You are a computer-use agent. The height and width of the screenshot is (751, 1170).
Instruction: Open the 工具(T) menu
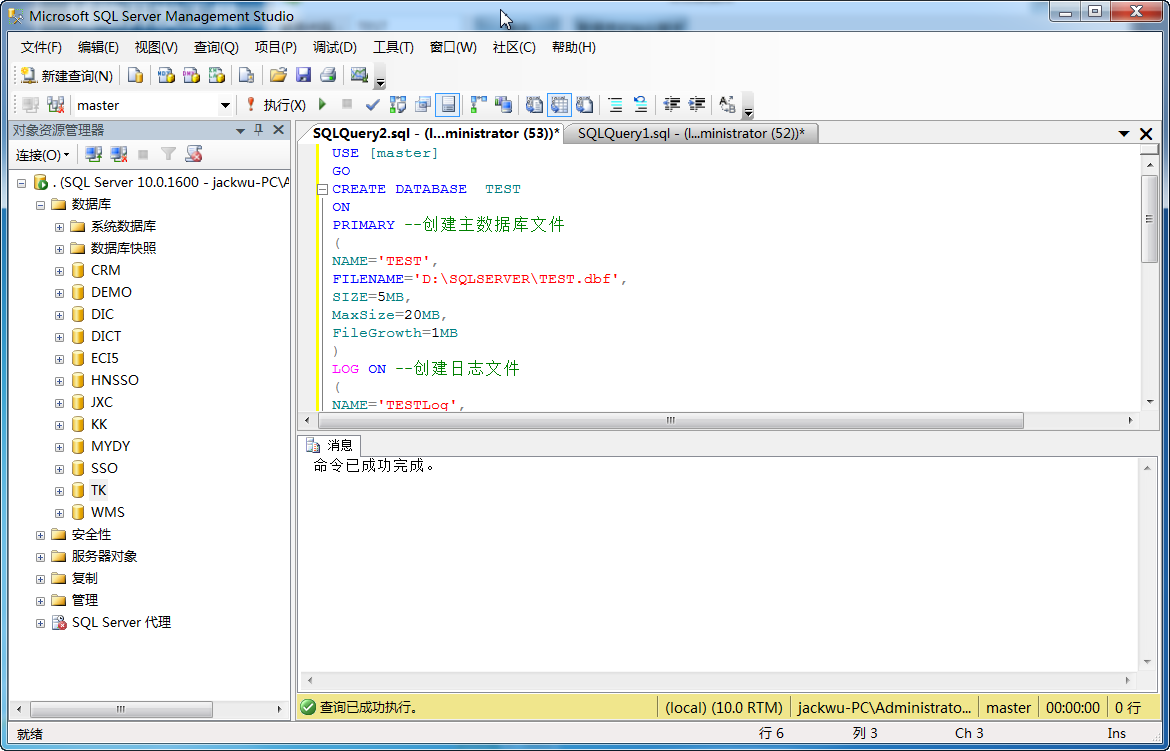tap(393, 47)
